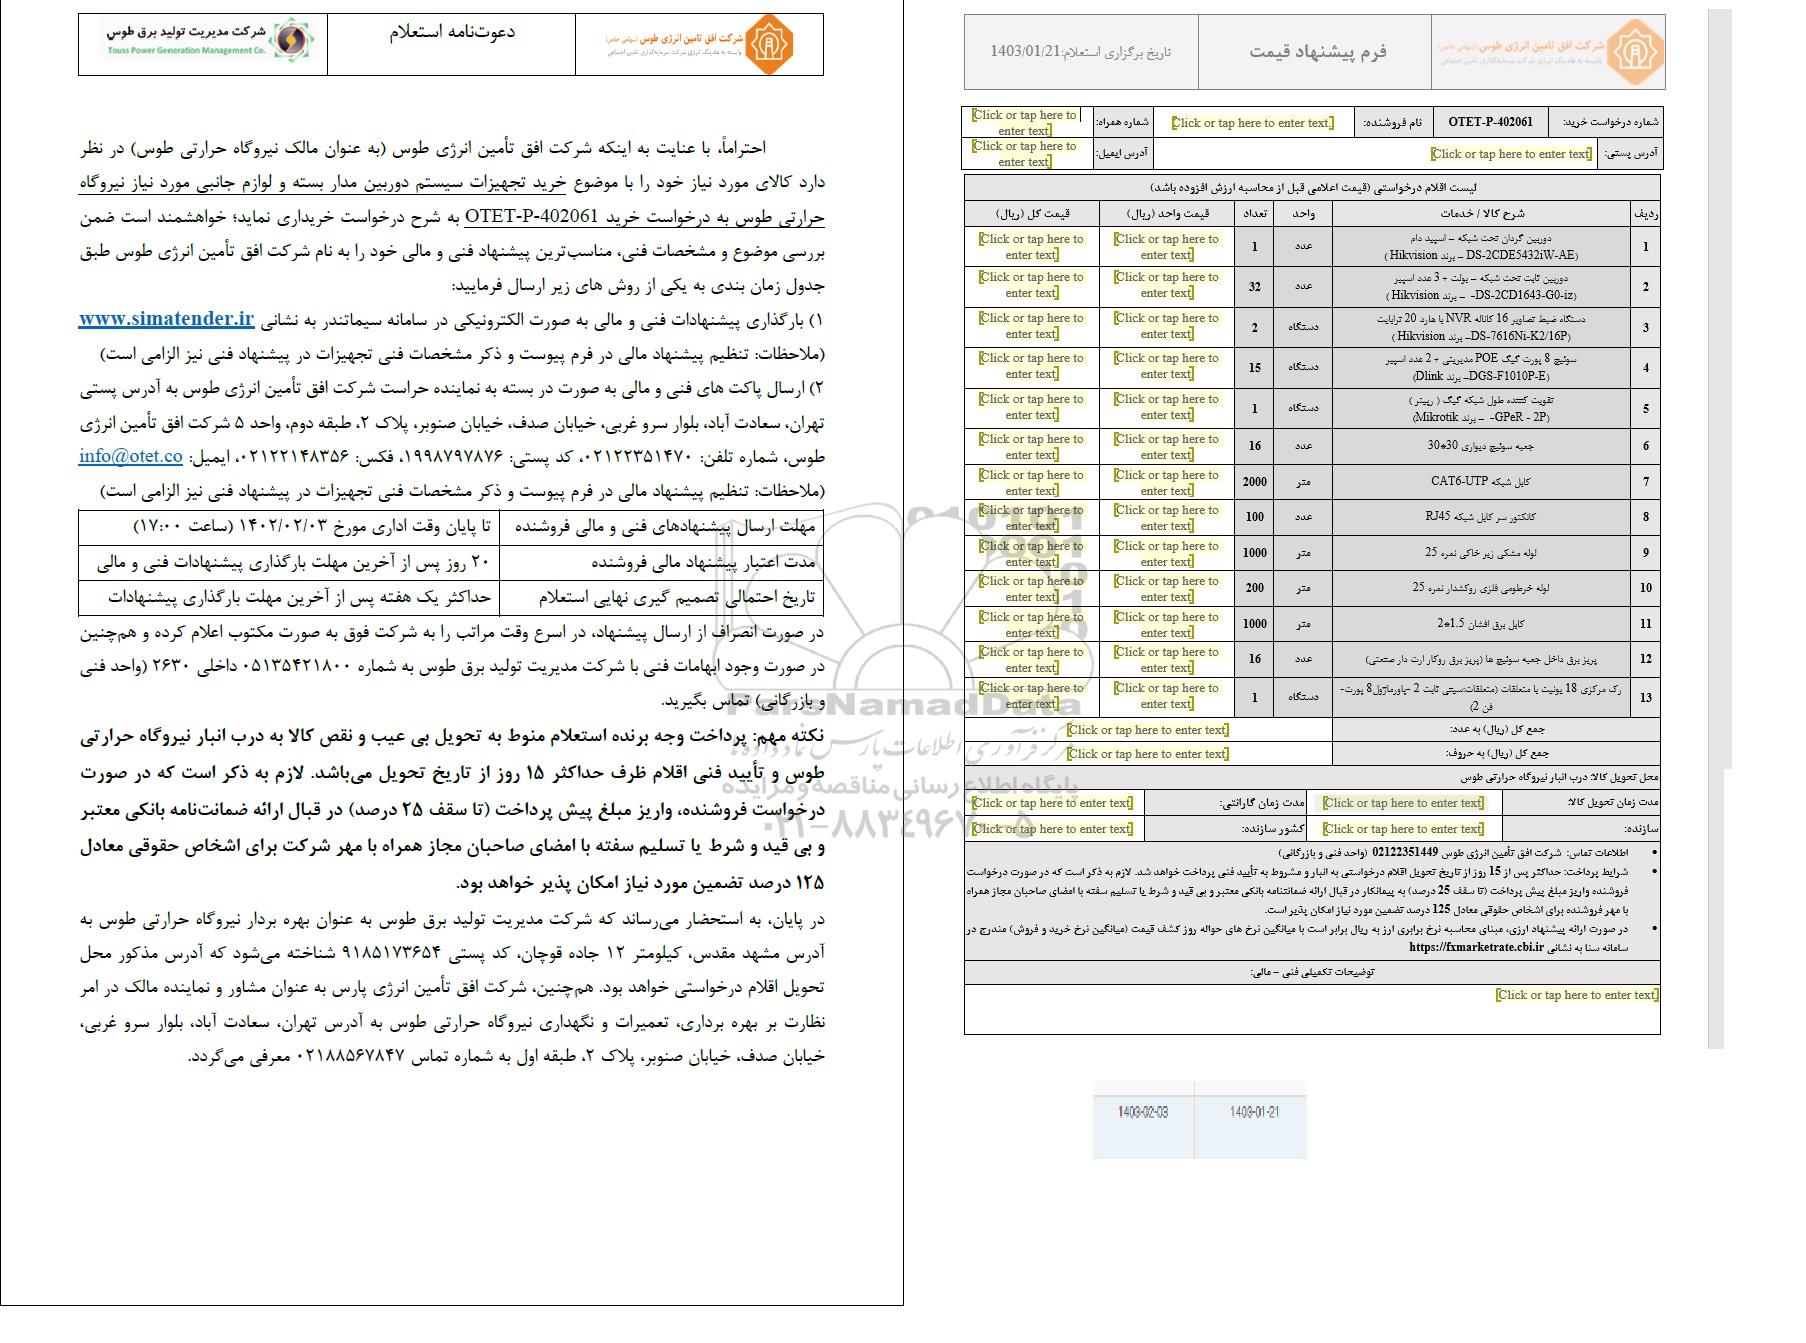The height and width of the screenshot is (1343, 1806).
Task: Click the goods delivery time field
Action: point(1403,803)
